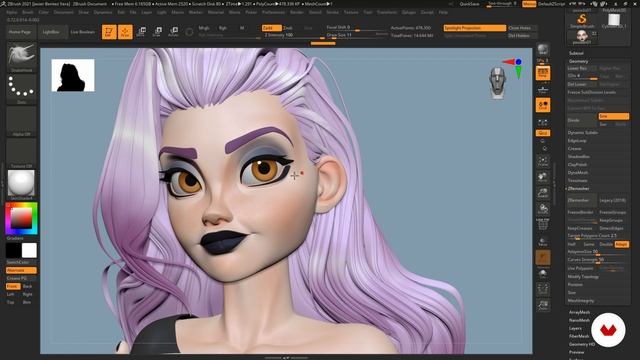The width and height of the screenshot is (640, 360).
Task: Open the Preferences menu
Action: [273, 12]
